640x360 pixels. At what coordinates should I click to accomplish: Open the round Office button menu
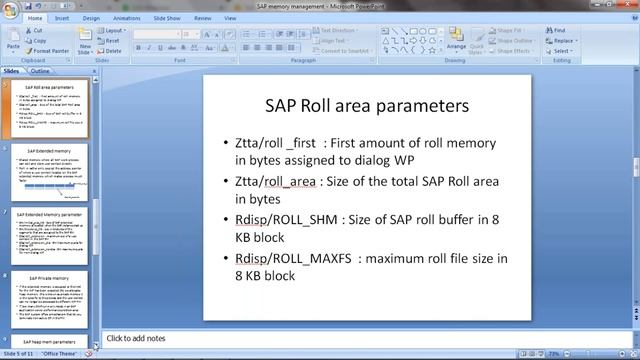tap(10, 10)
